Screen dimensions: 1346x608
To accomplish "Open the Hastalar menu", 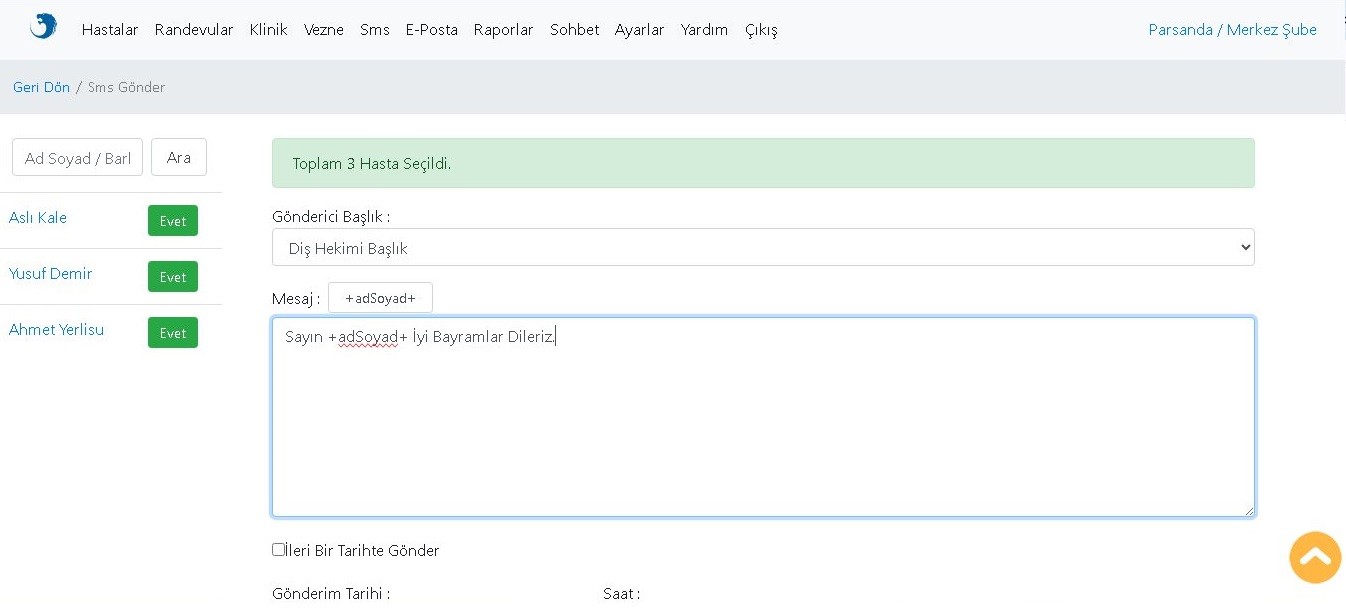I will coord(110,30).
